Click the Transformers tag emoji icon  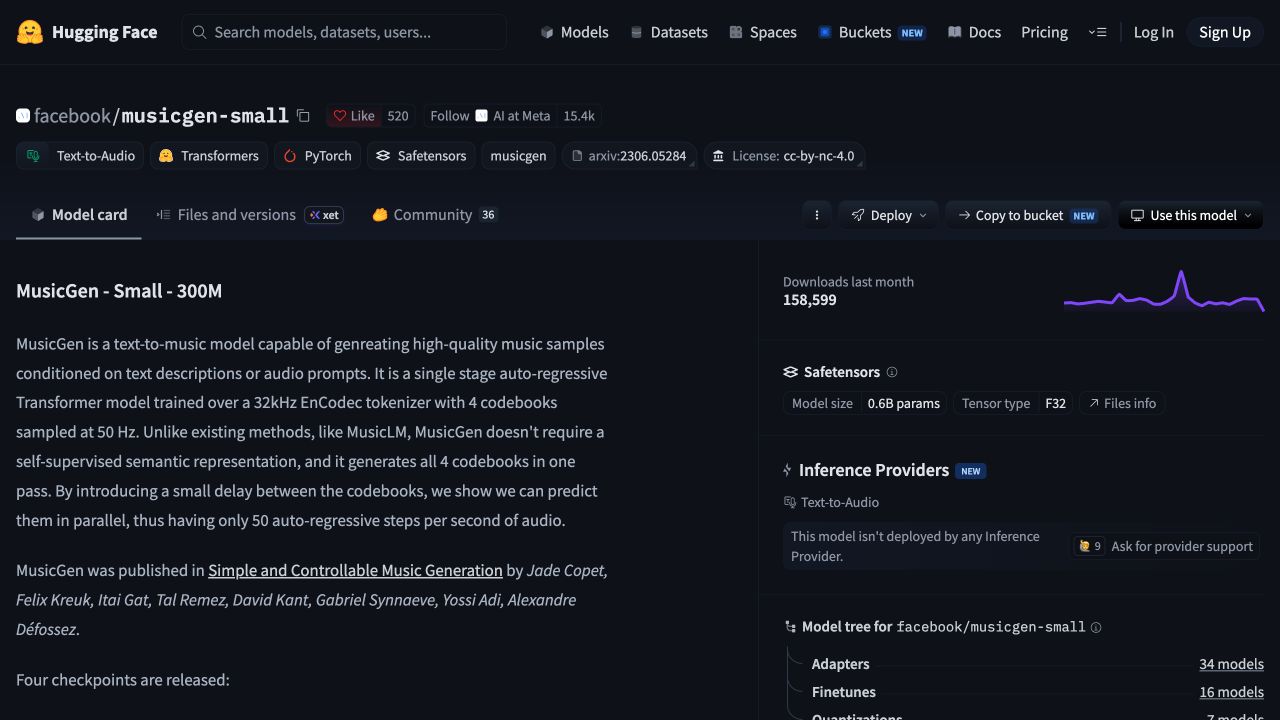(166, 156)
